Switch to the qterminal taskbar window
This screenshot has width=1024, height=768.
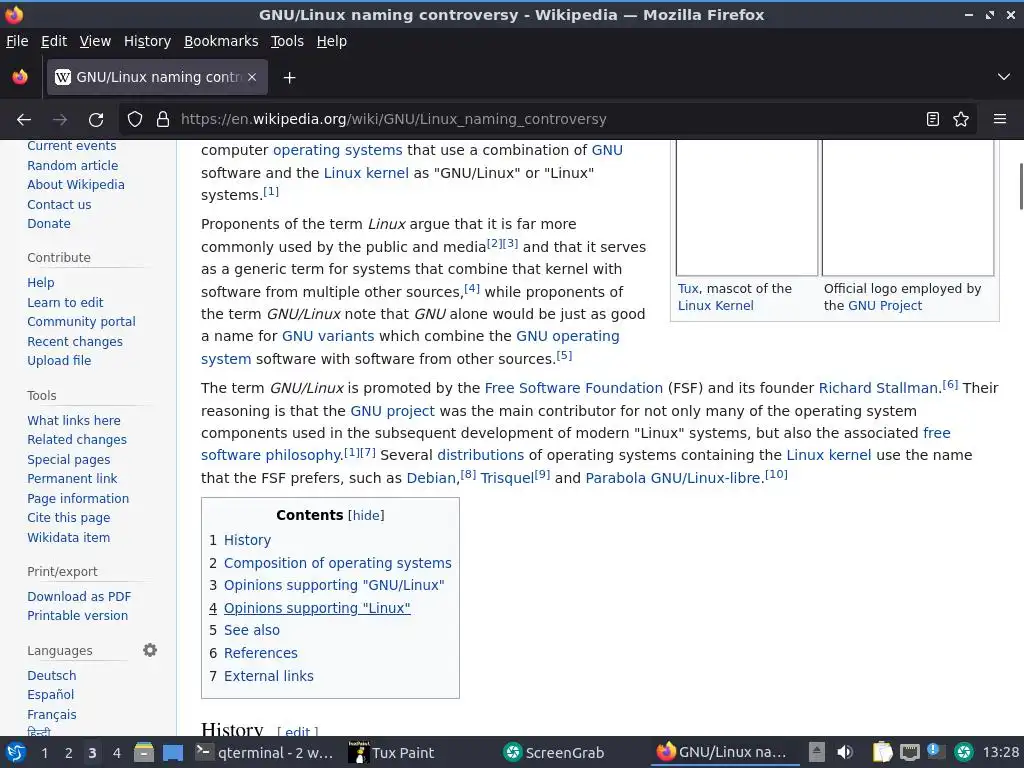[264, 752]
